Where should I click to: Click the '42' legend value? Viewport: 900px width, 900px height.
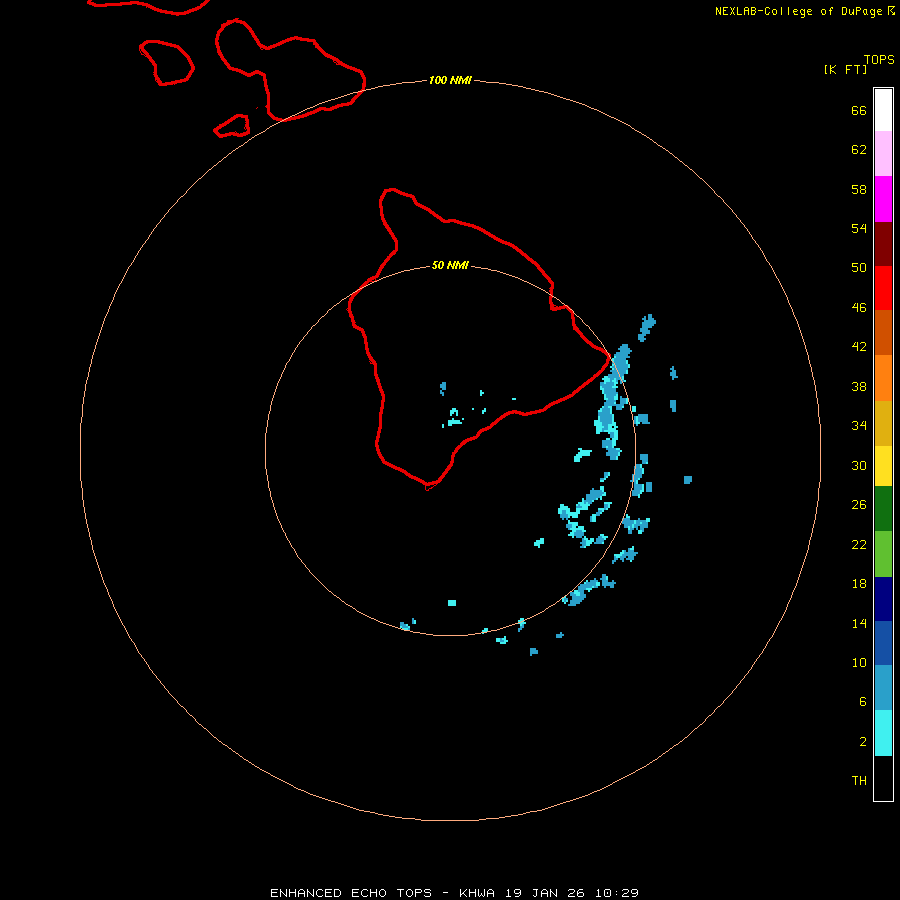coord(859,347)
